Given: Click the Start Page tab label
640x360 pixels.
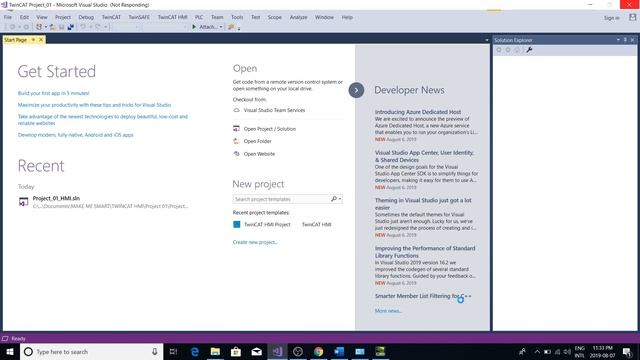Looking at the screenshot, I should [16, 40].
